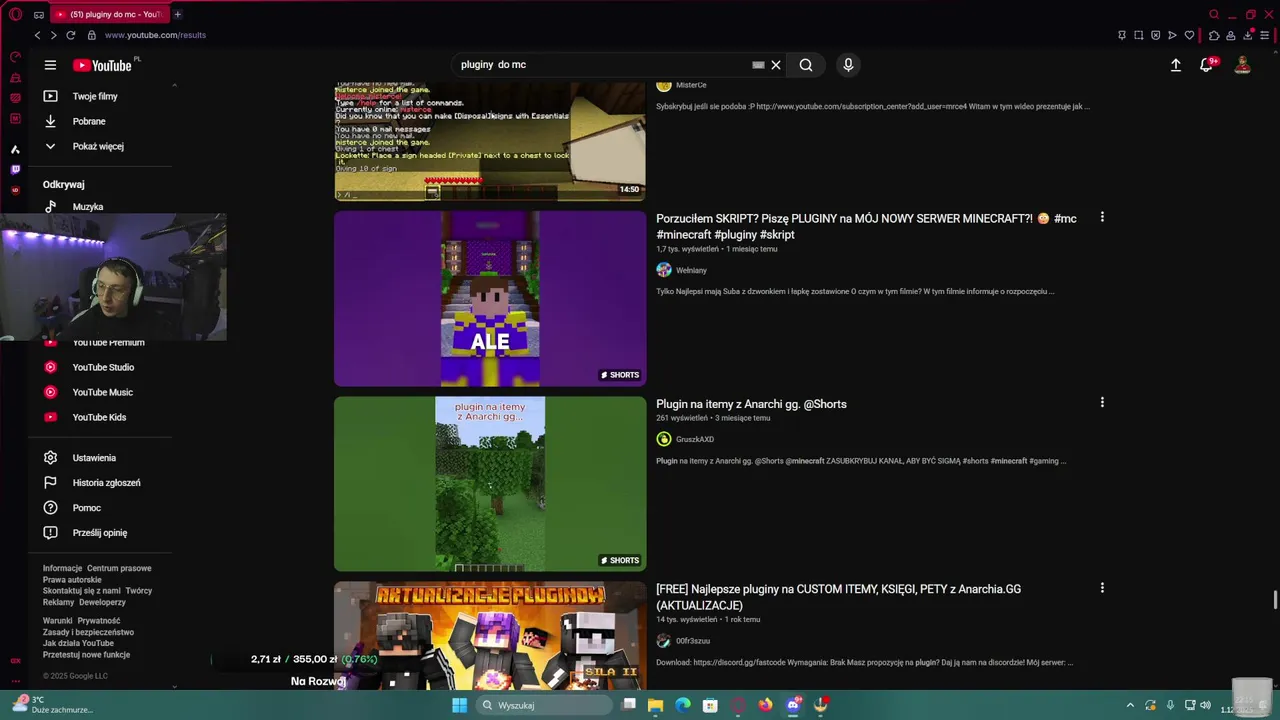
Task: Open the YouTube guide hamburger menu
Action: point(50,65)
